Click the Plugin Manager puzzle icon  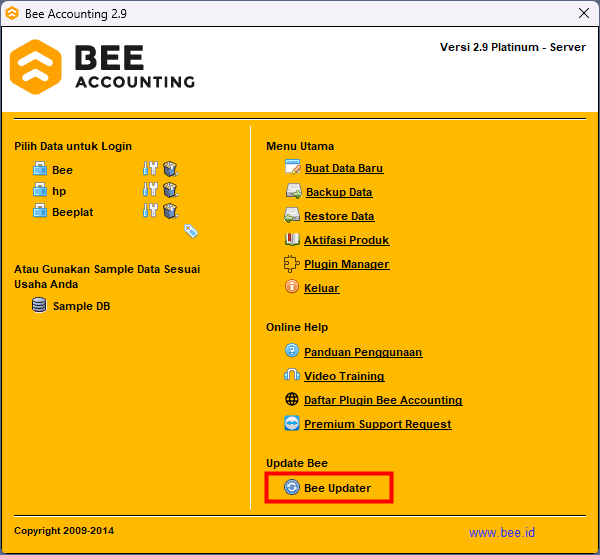pyautogui.click(x=291, y=264)
